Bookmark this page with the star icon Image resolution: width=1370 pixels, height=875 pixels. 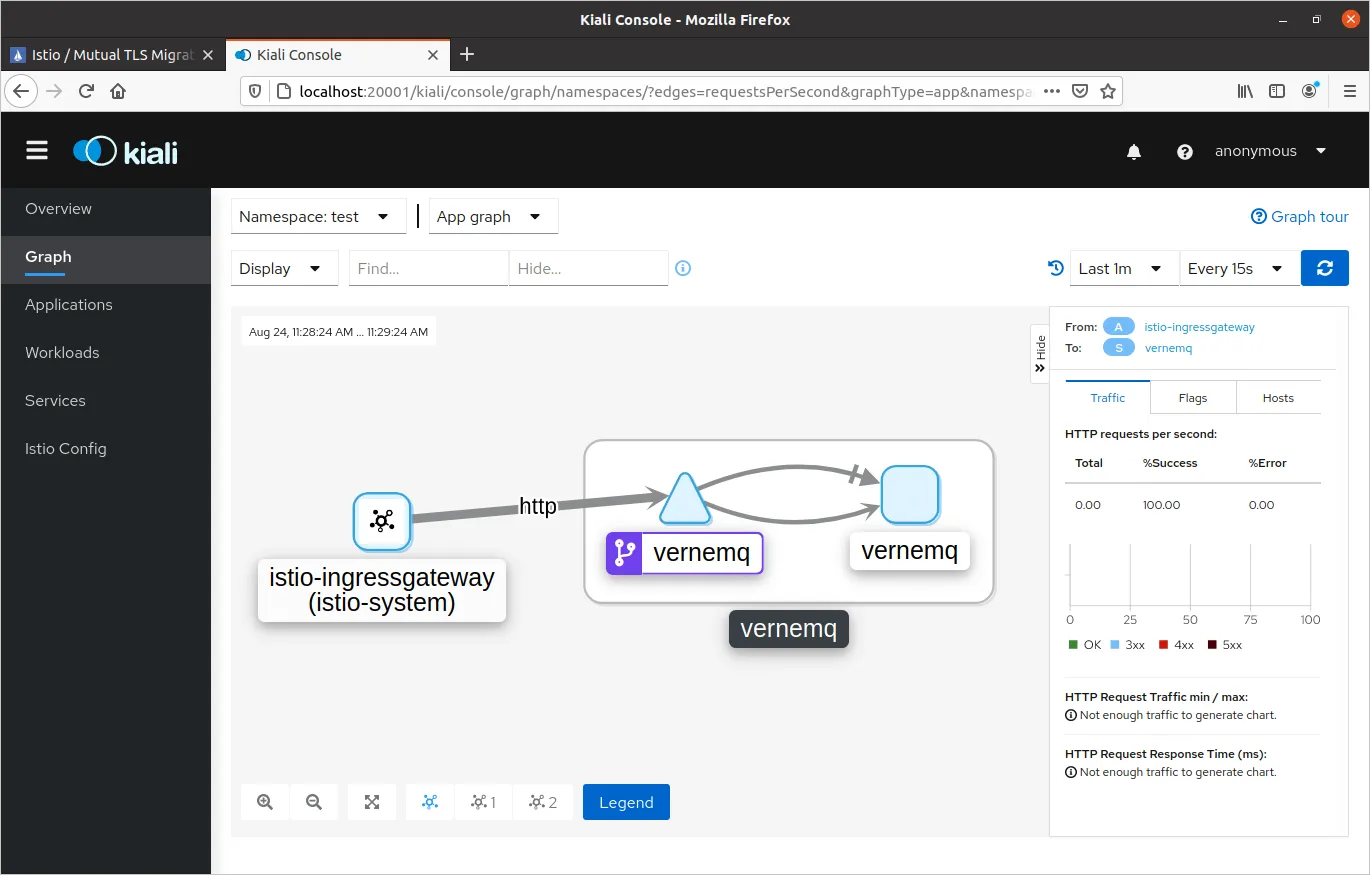coord(1107,91)
